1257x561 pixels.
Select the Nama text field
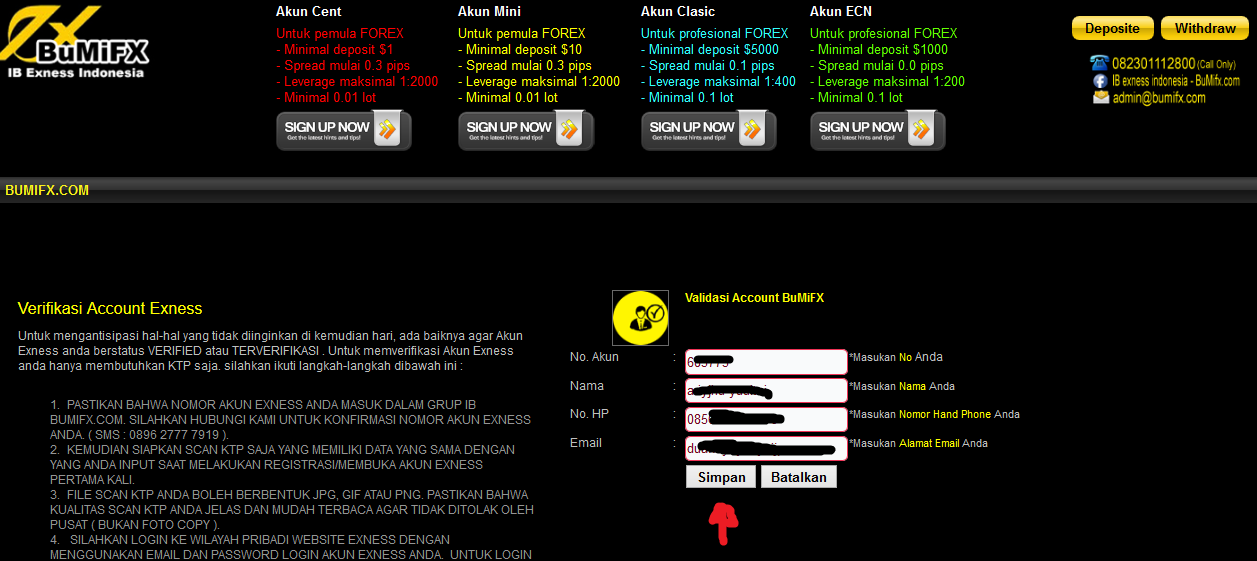pos(766,390)
